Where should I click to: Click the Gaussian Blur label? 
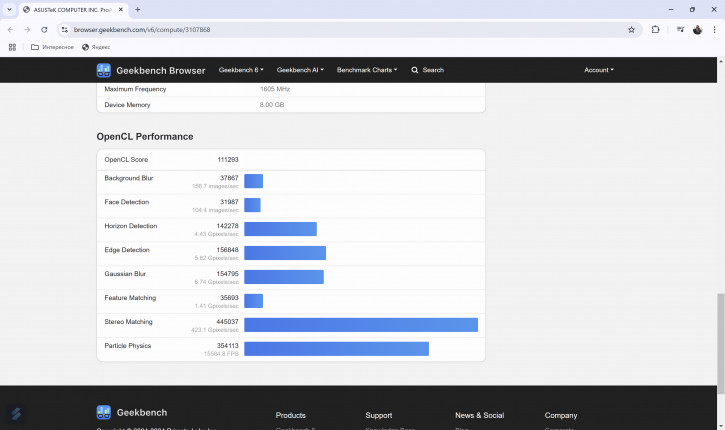pos(125,274)
